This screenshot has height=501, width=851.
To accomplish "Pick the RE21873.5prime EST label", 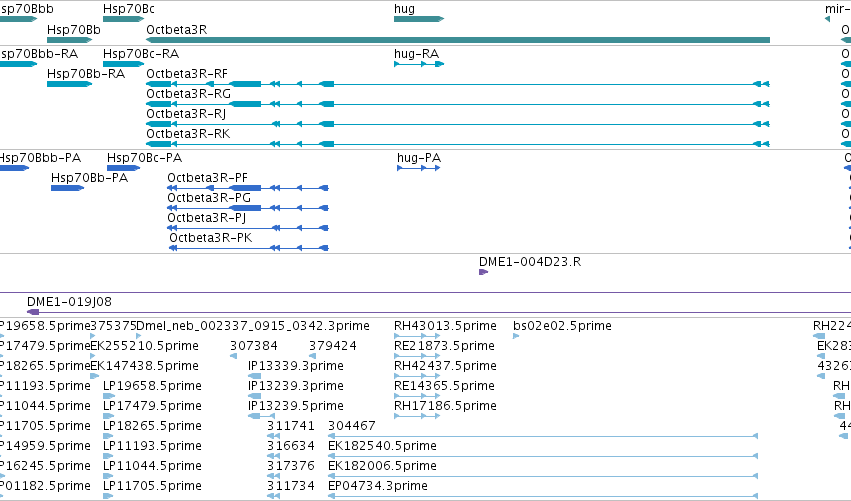I will click(444, 346).
